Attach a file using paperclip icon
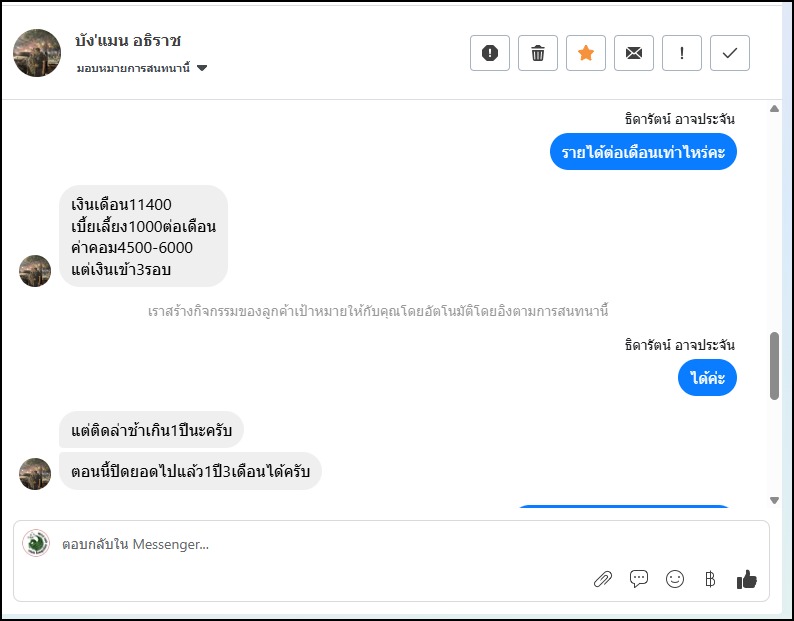Screen dimensions: 794x621 coord(603,579)
